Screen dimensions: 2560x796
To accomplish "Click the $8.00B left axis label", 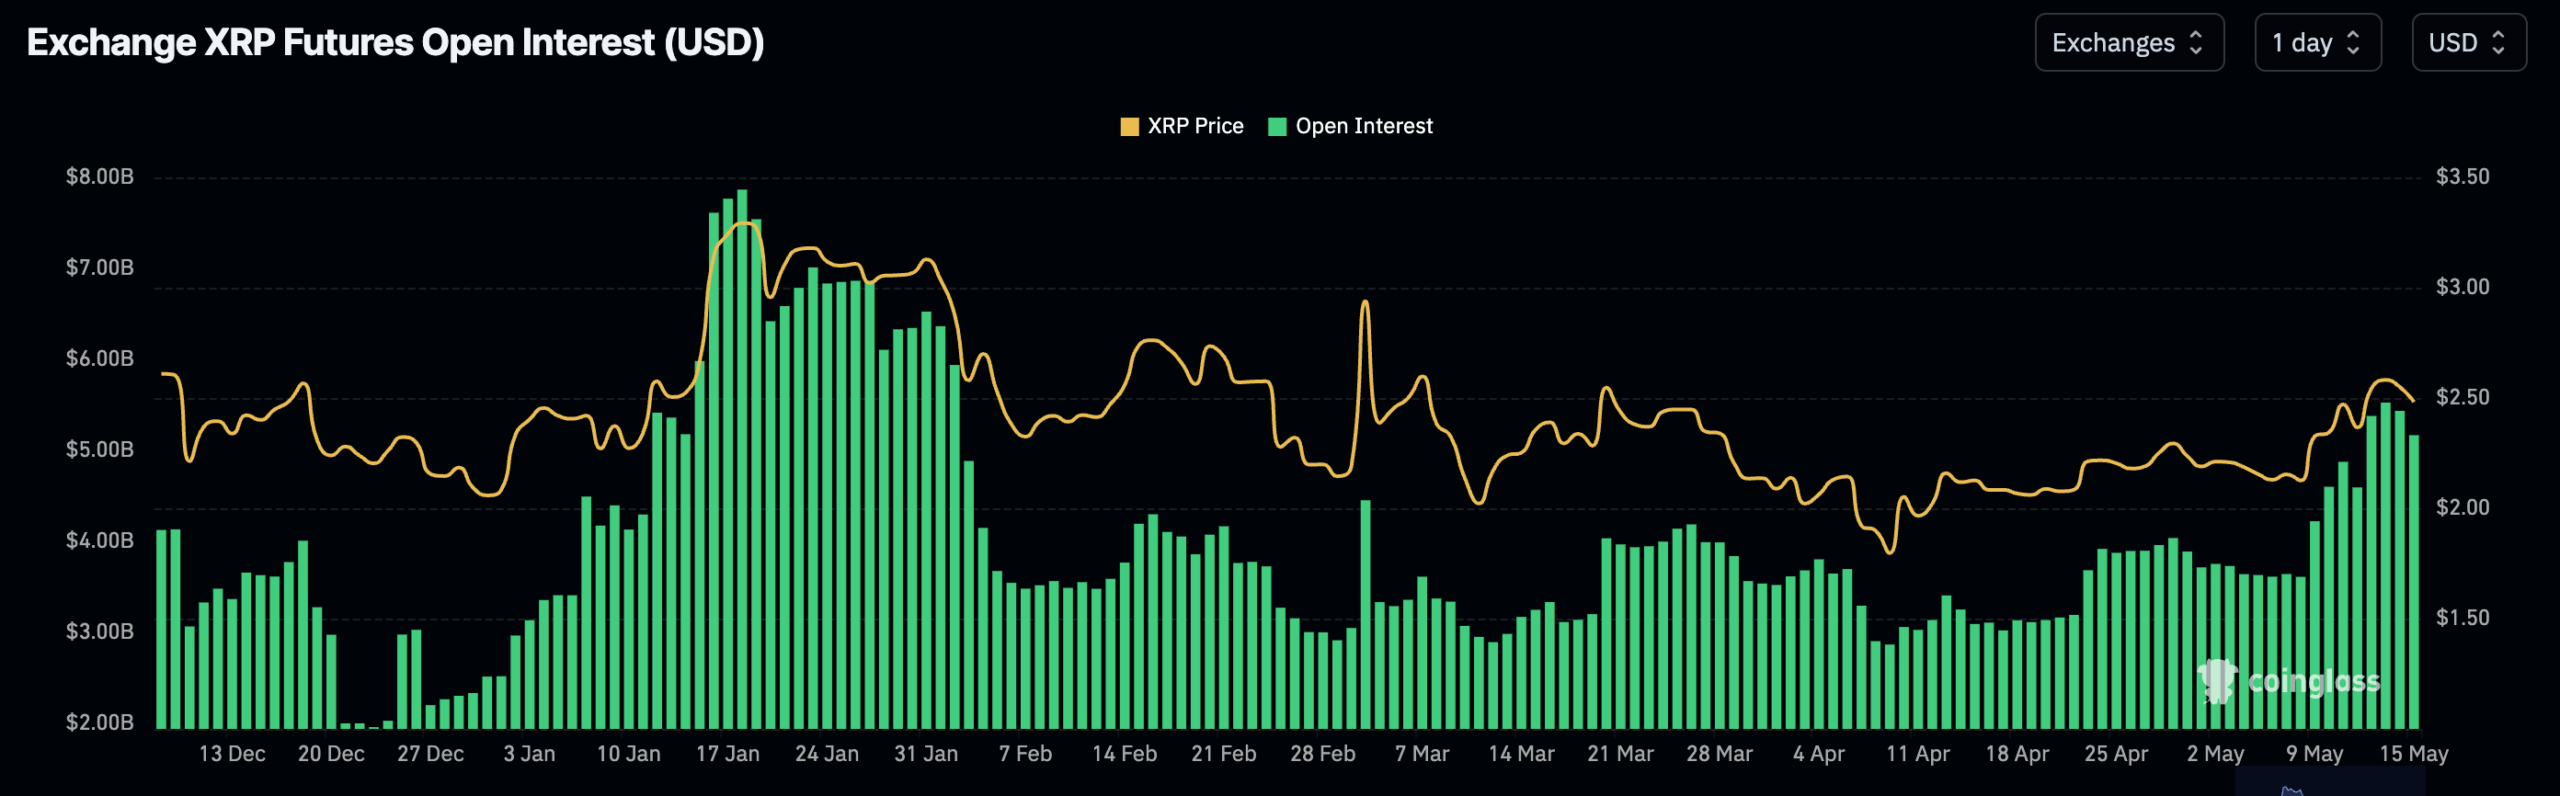I will click(100, 177).
